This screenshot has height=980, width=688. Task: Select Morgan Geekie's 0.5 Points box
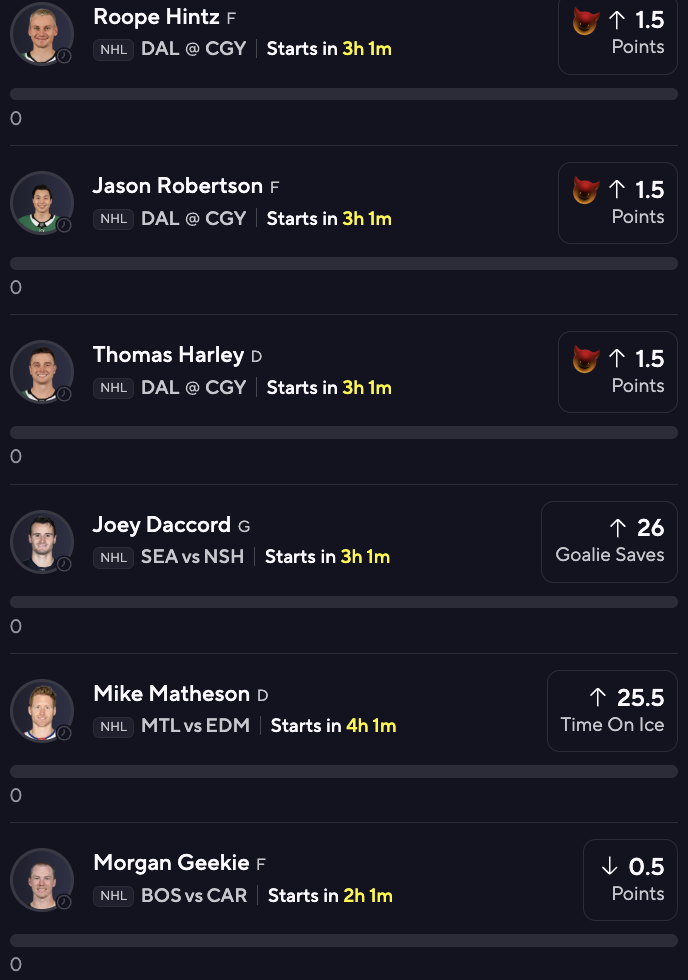point(631,880)
